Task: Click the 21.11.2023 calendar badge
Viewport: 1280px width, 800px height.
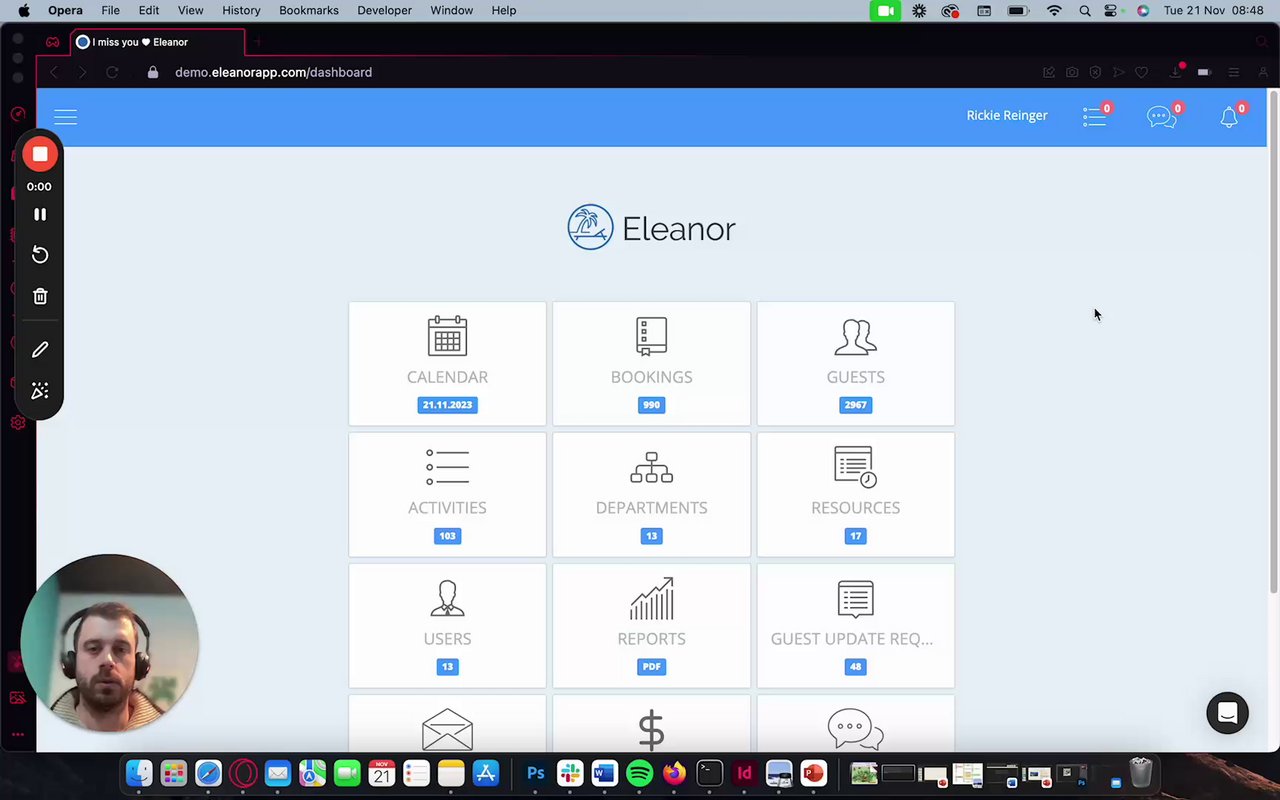Action: coord(447,405)
